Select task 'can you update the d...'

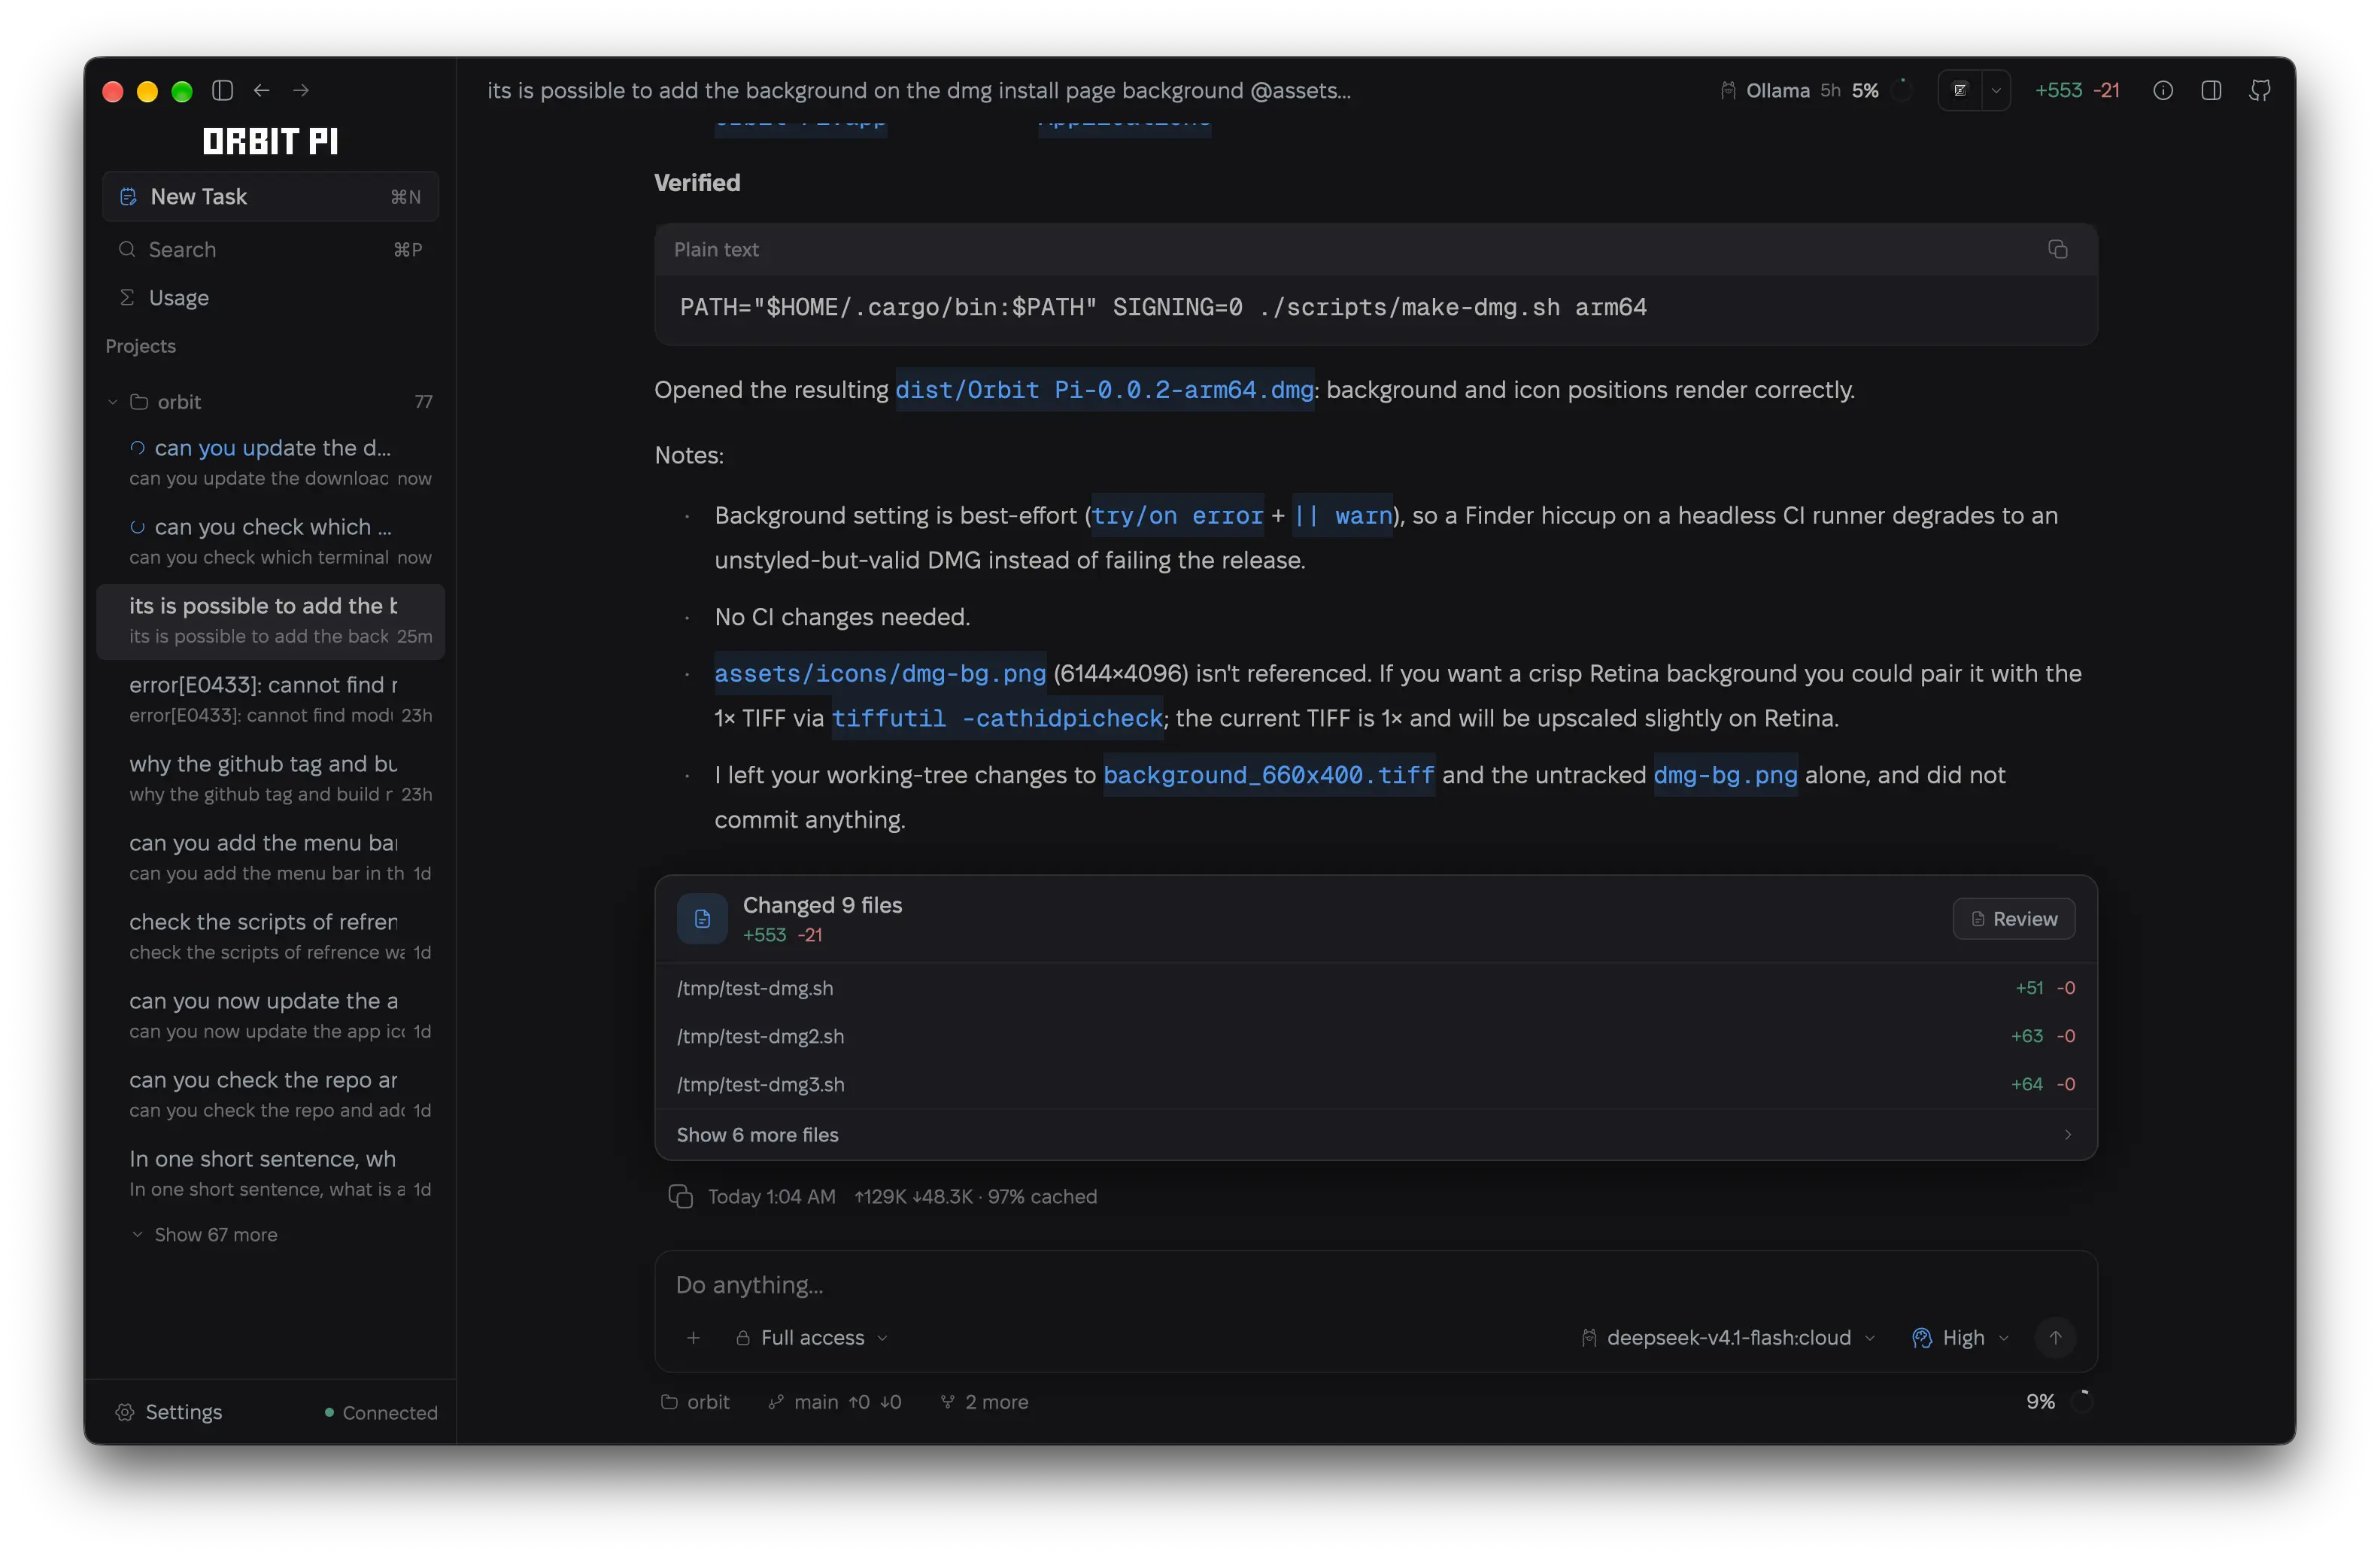tap(270, 462)
